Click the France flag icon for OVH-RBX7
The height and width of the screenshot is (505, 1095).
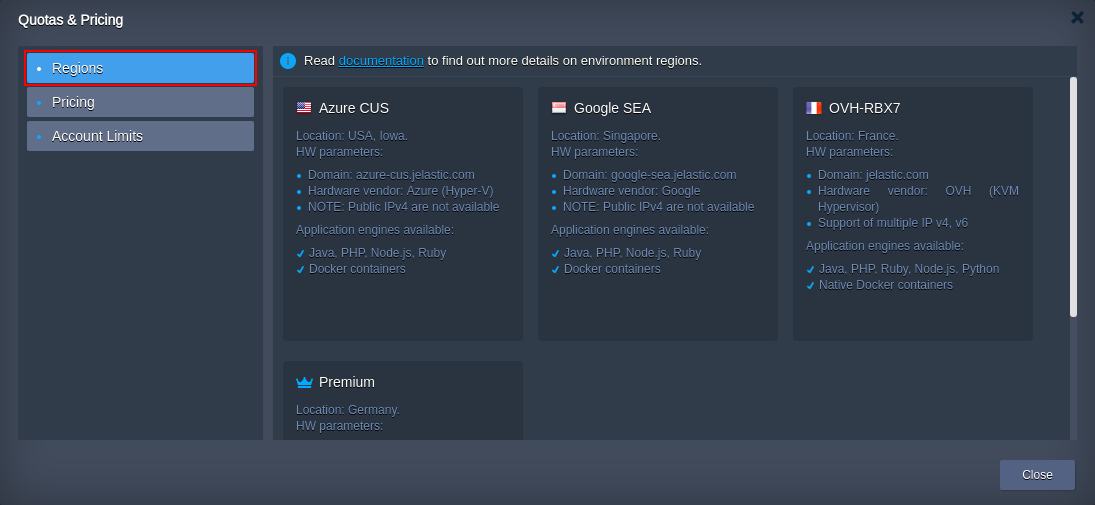[x=814, y=108]
